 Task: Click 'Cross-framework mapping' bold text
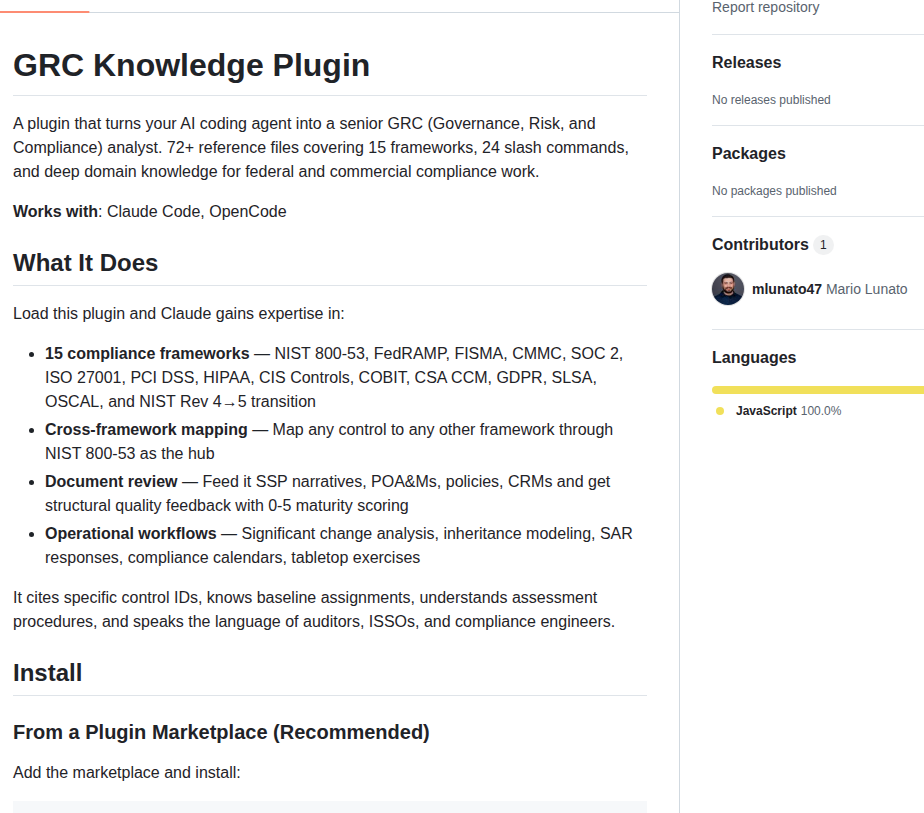(146, 429)
